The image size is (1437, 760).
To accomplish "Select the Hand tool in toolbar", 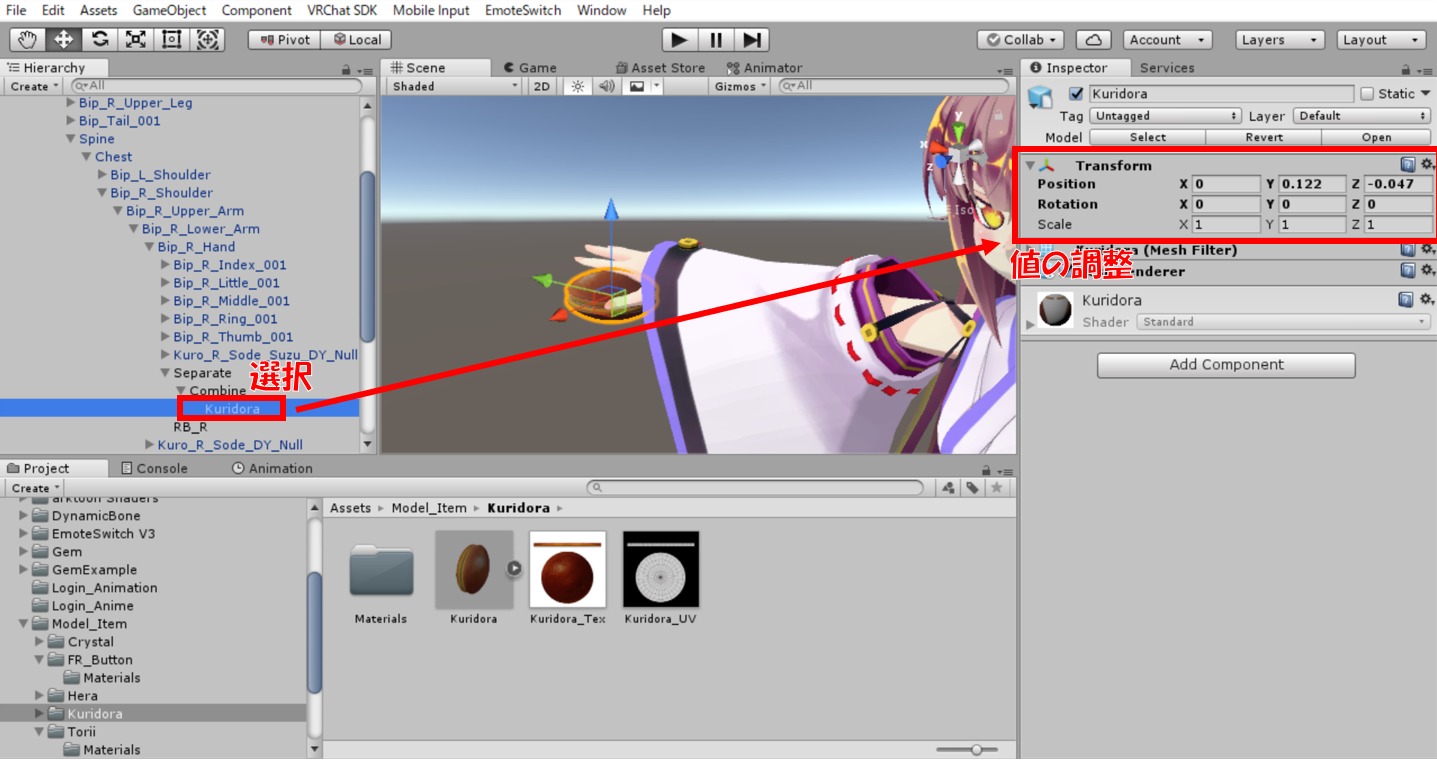I will coord(28,40).
